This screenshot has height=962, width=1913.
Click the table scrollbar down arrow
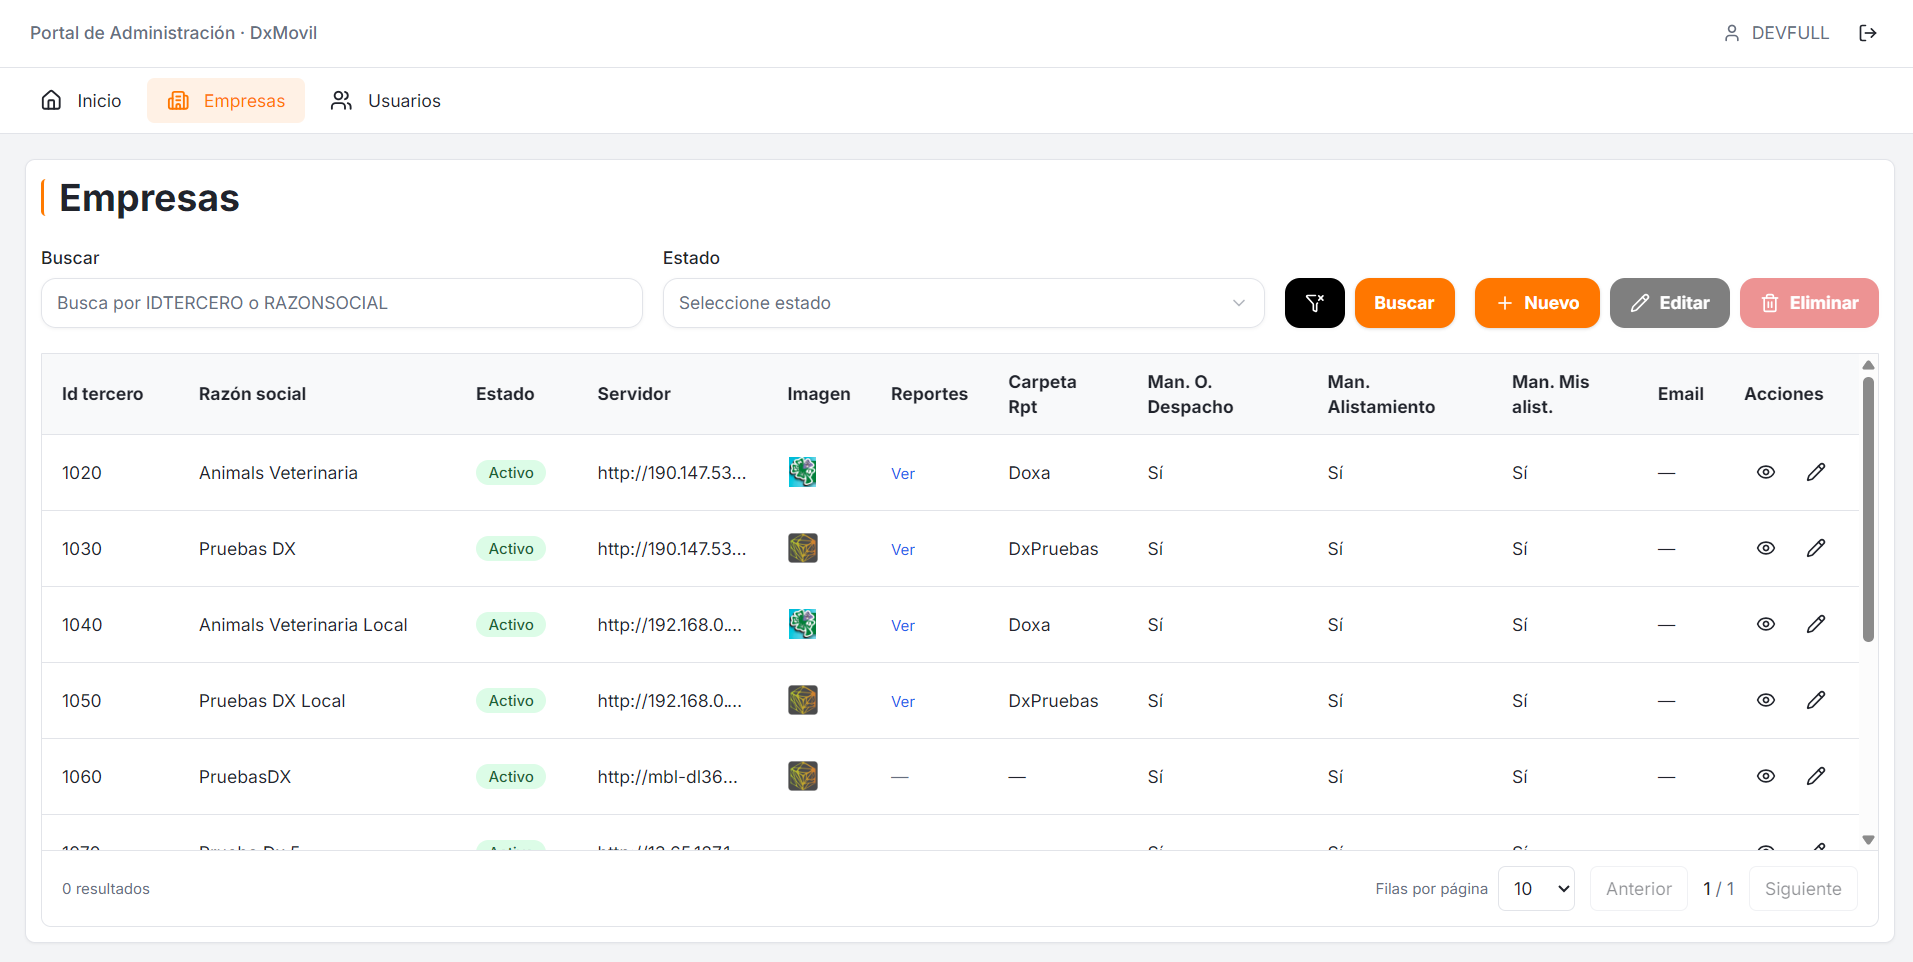pyautogui.click(x=1868, y=840)
